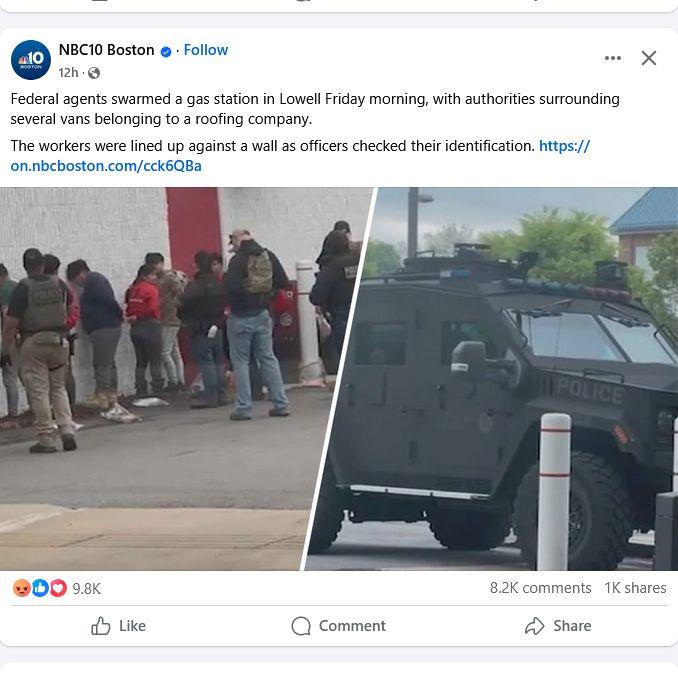Dismiss the post with the X button
Viewport: 678px width, 673px height.
[649, 58]
